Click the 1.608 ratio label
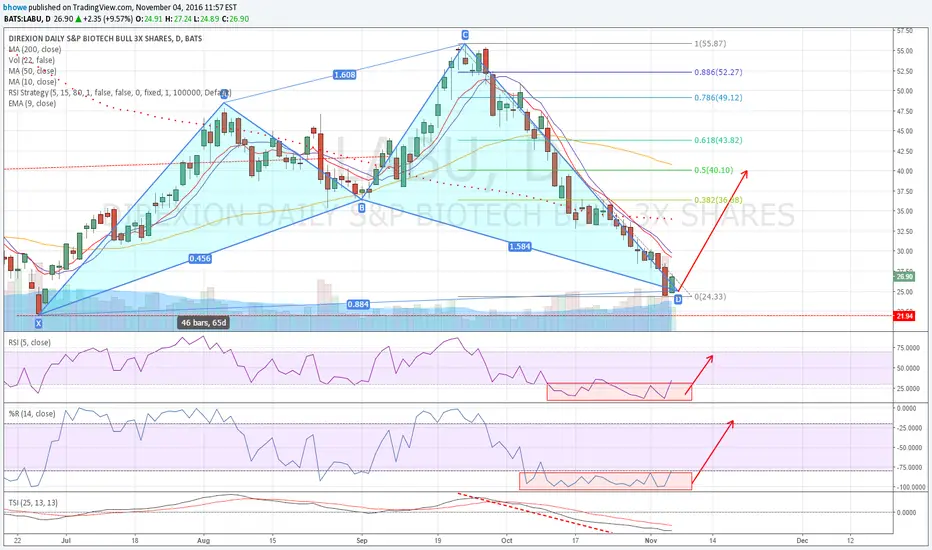Image resolution: width=932 pixels, height=550 pixels. (x=344, y=75)
